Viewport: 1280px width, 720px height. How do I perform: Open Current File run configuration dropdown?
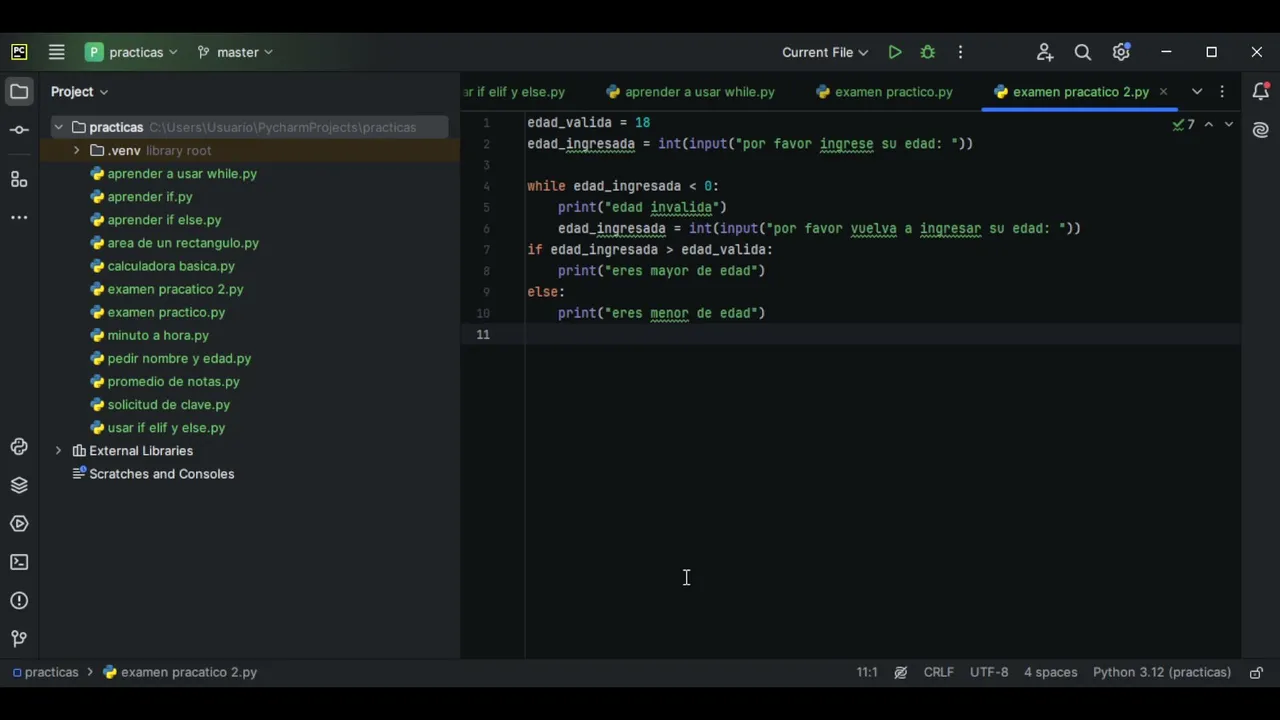click(x=825, y=52)
